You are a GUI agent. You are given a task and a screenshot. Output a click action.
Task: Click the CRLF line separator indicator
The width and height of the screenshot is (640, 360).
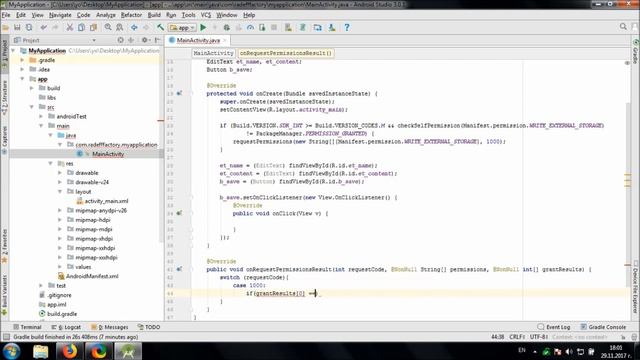click(x=517, y=337)
